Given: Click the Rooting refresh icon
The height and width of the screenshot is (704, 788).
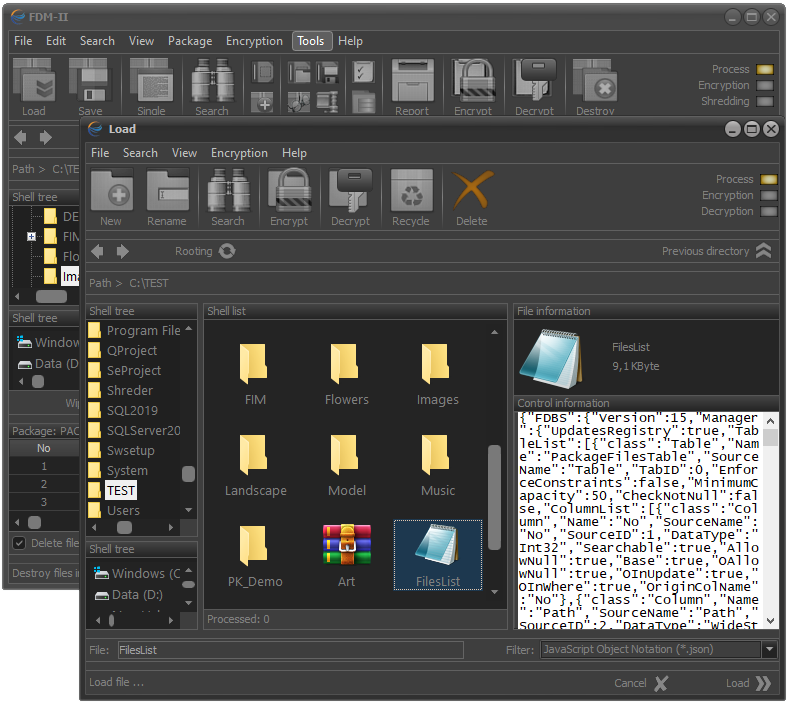Looking at the screenshot, I should pos(227,251).
